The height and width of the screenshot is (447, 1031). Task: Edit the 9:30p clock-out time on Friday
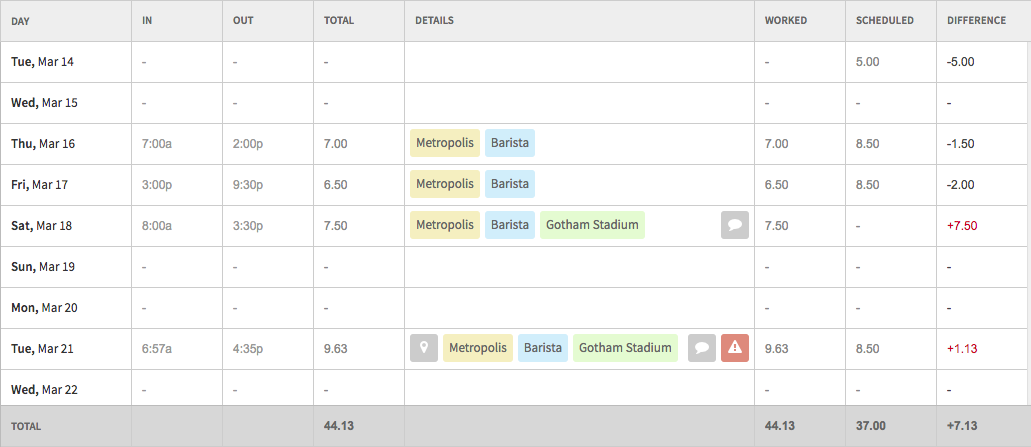[x=248, y=185]
